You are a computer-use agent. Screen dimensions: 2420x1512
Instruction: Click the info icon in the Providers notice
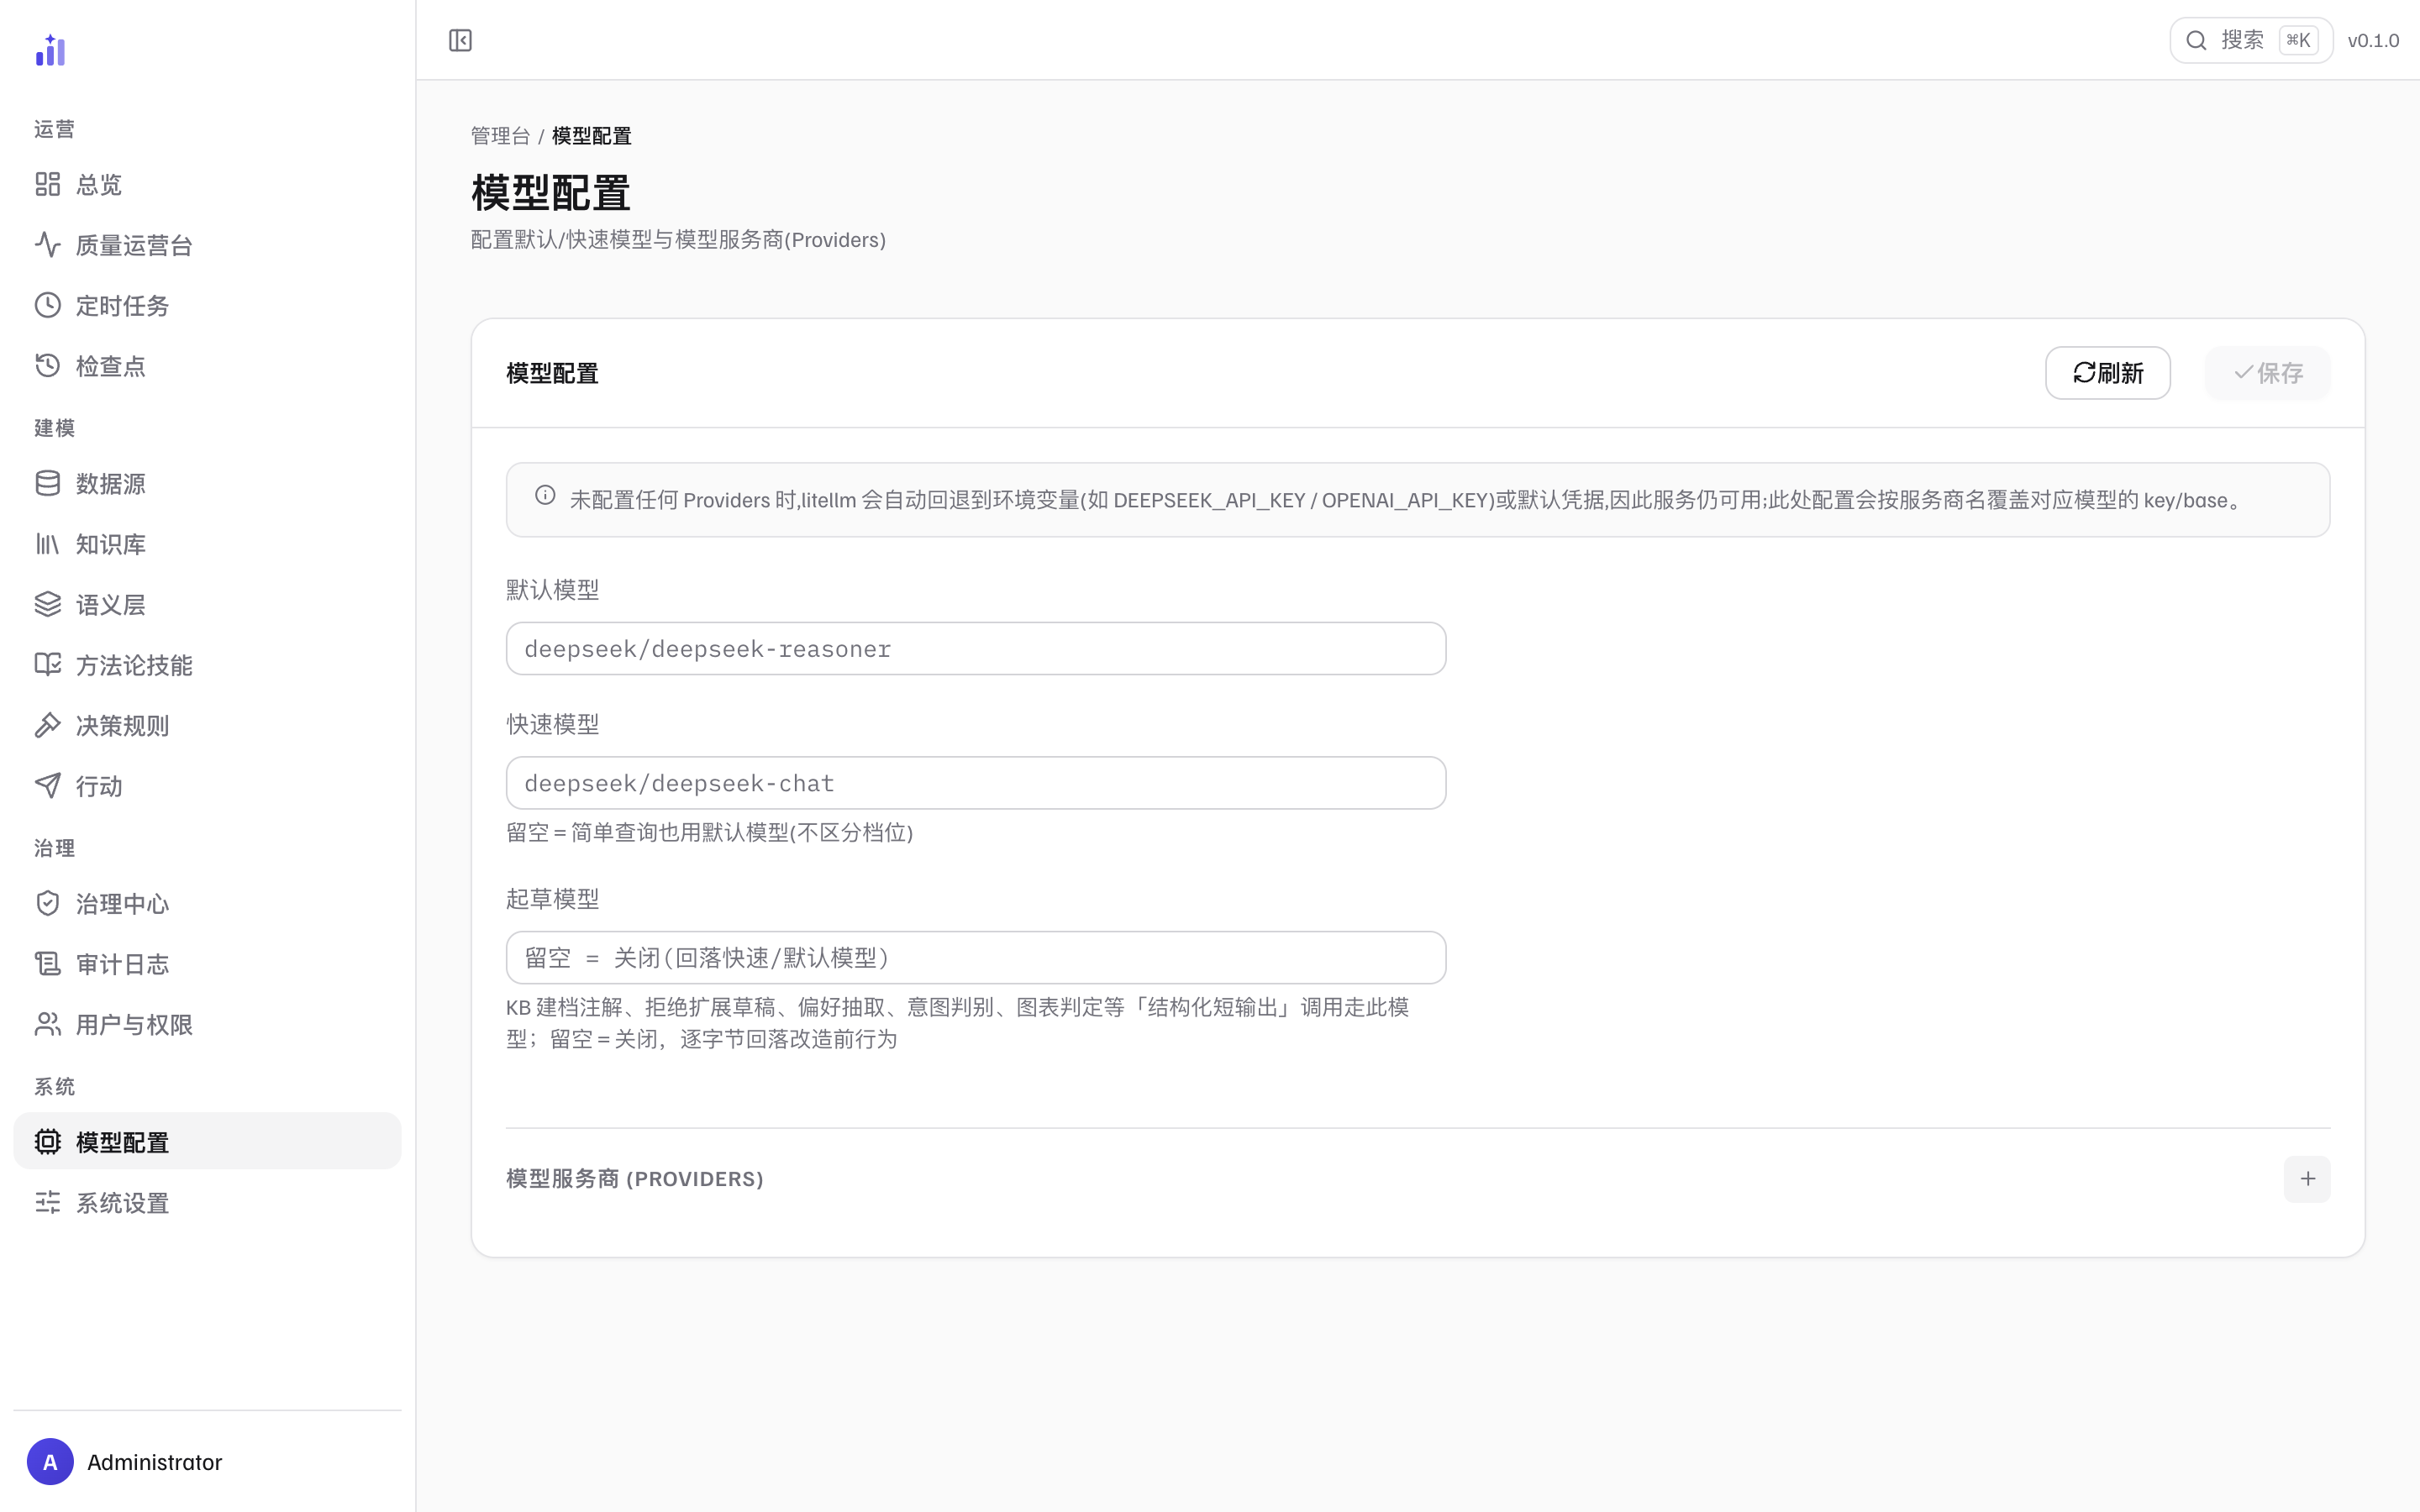[545, 495]
